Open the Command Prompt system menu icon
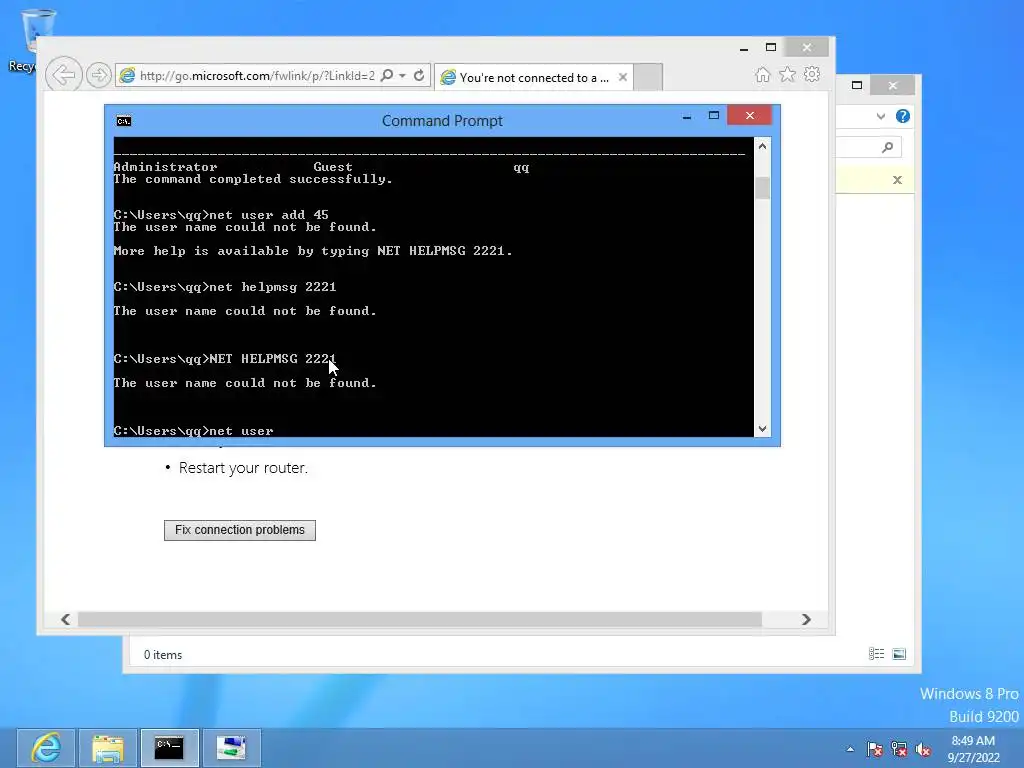The image size is (1024, 768). pos(123,121)
